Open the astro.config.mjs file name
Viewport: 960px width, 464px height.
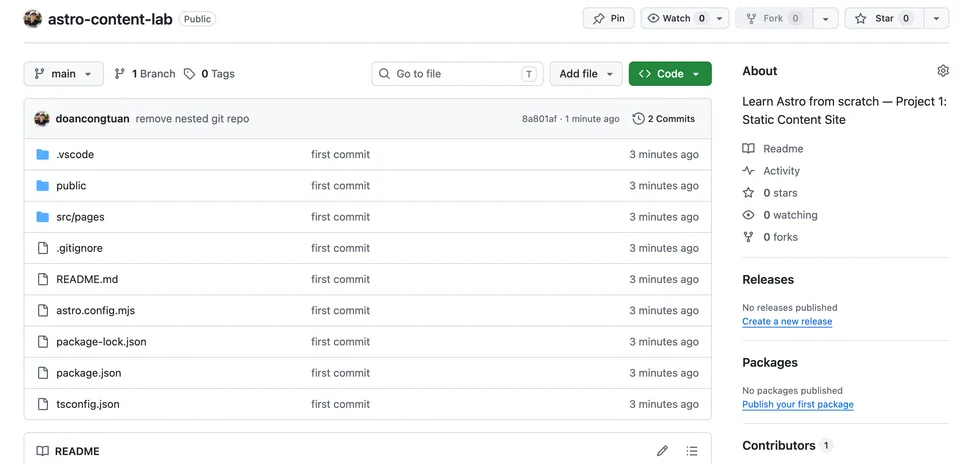tap(96, 310)
